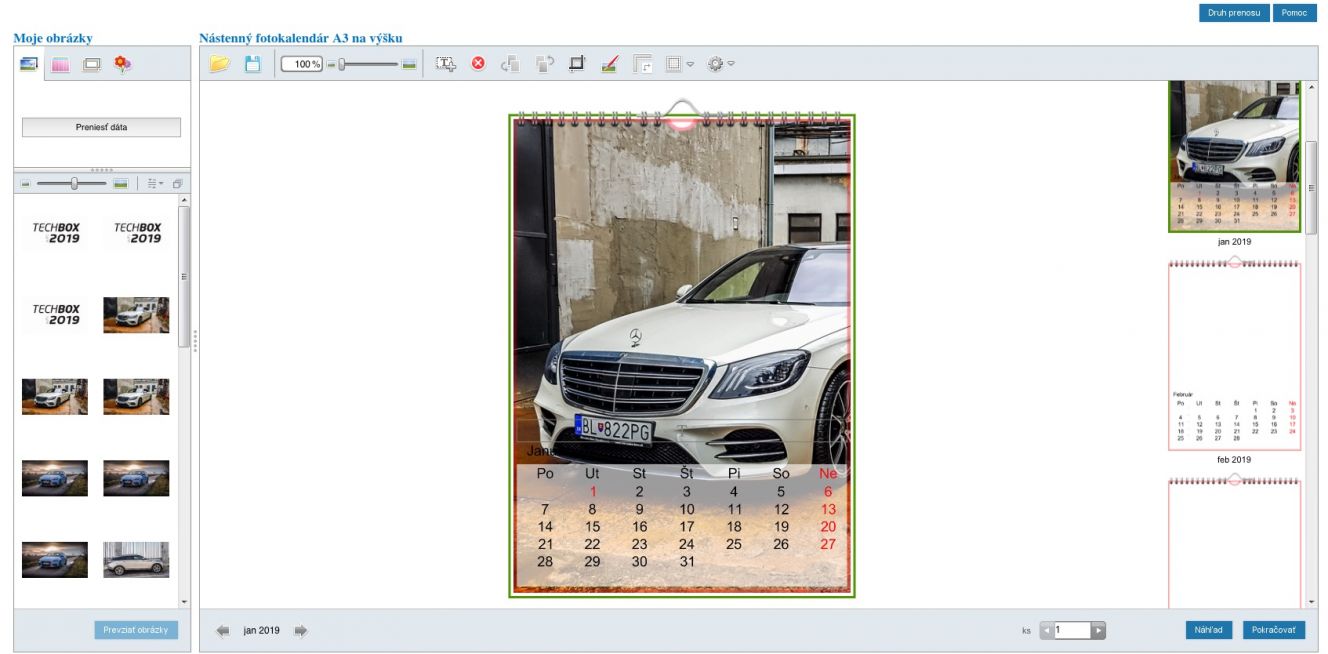Open the pink backgrounds tab
Viewport: 1328px width, 654px height.
[60, 64]
